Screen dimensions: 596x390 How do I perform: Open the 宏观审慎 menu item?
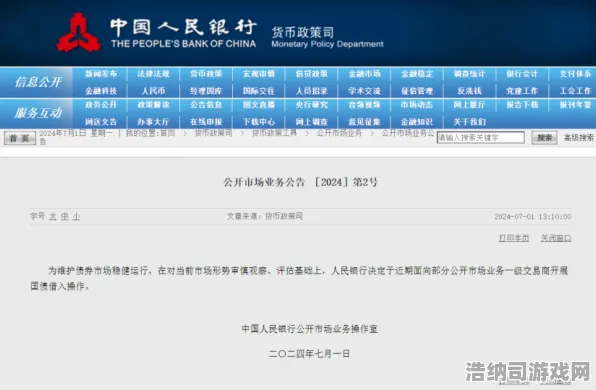[x=259, y=74]
